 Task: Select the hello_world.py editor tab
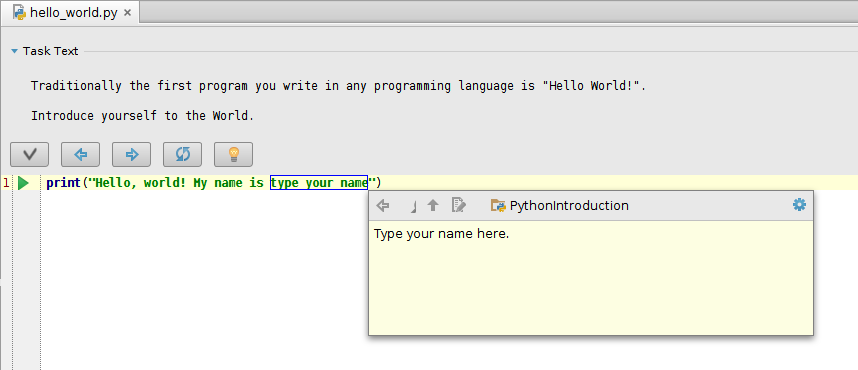point(71,13)
